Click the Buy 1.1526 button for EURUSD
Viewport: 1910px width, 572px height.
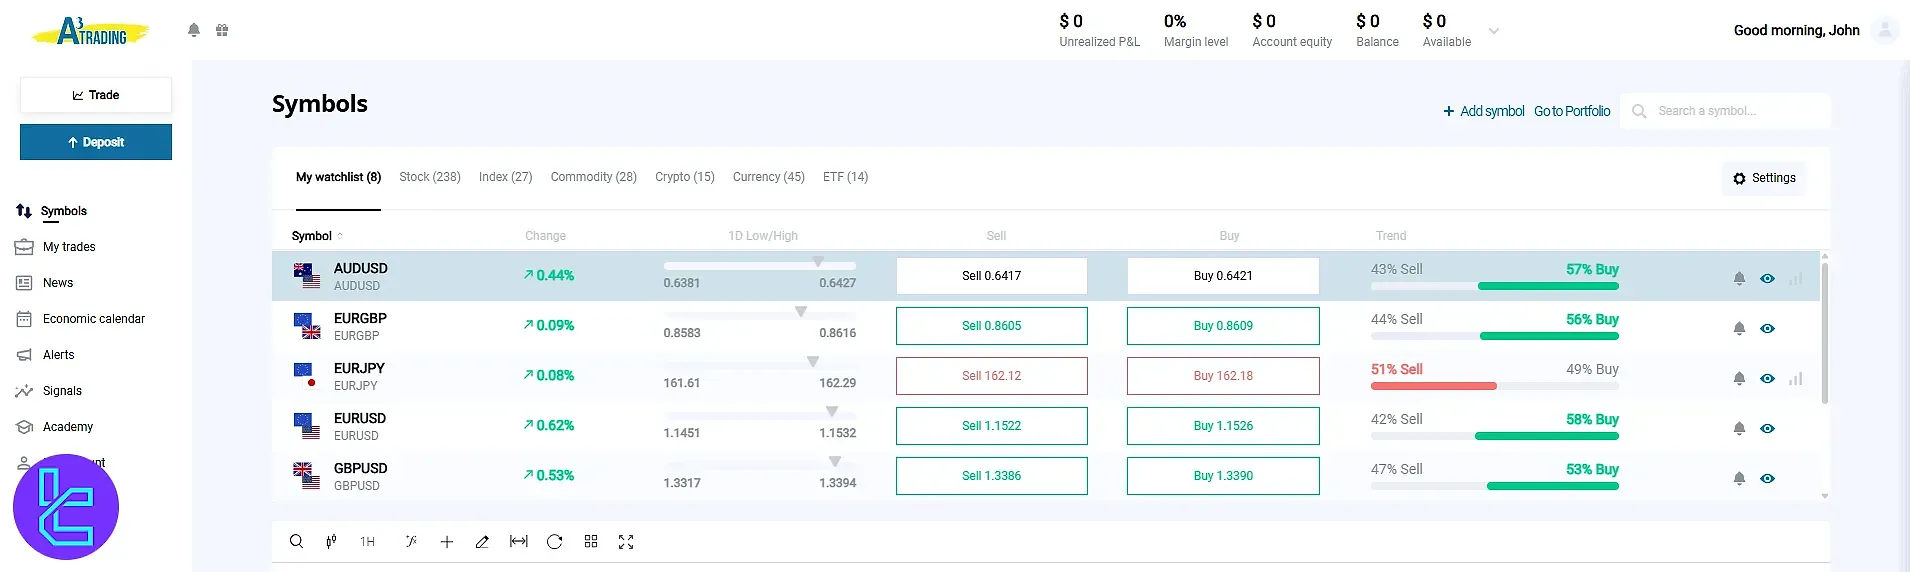(x=1222, y=426)
